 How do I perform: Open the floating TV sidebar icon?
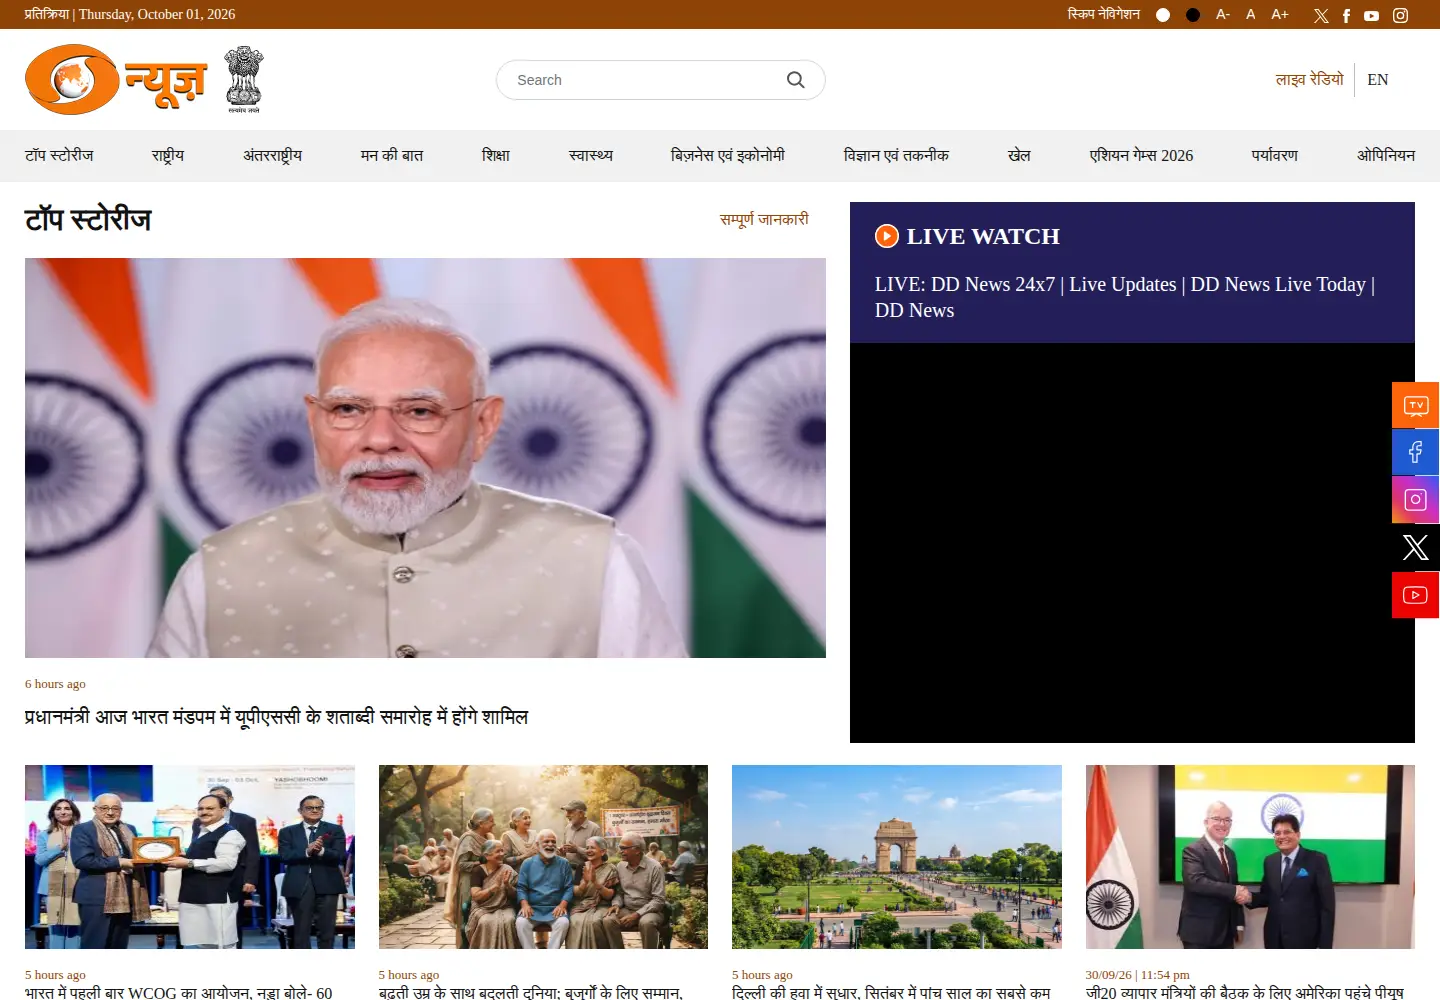(x=1415, y=405)
